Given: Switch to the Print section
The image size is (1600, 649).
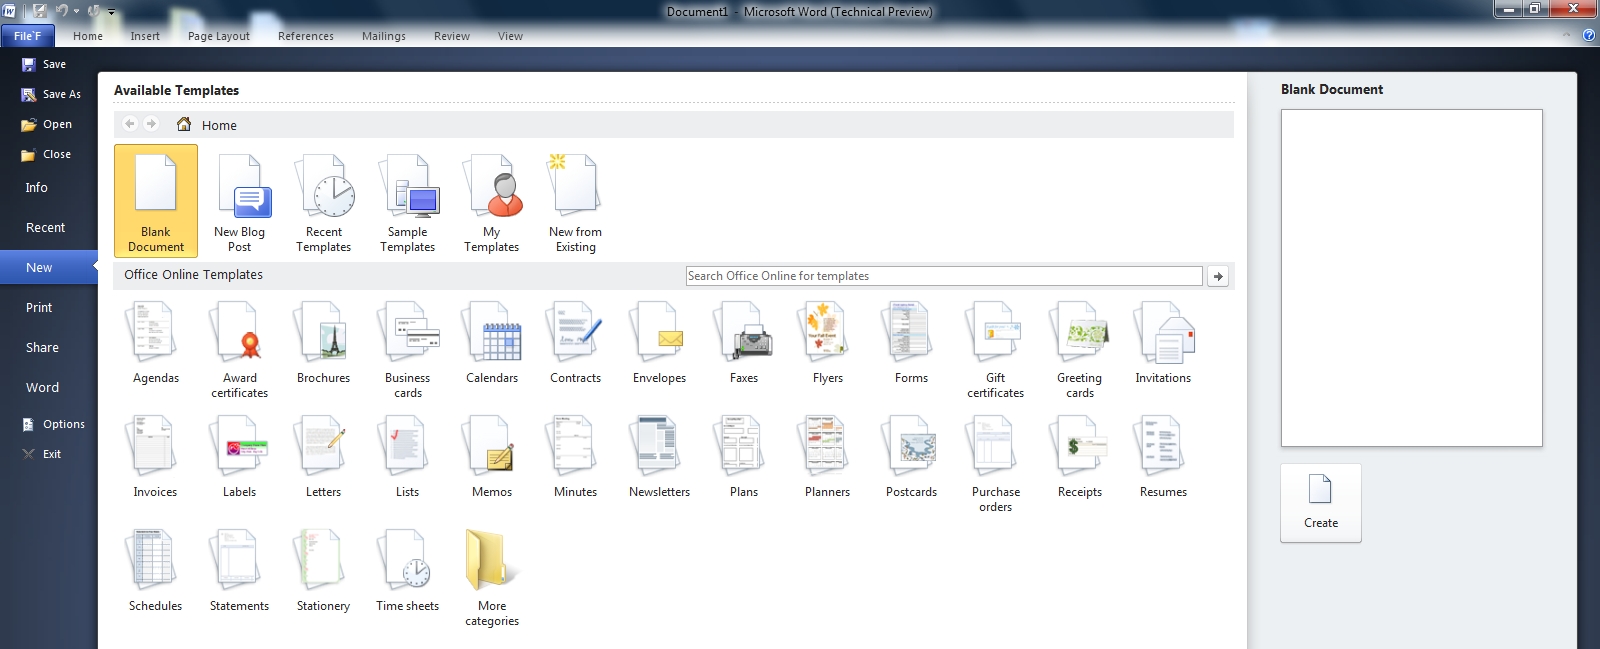Looking at the screenshot, I should [x=39, y=307].
